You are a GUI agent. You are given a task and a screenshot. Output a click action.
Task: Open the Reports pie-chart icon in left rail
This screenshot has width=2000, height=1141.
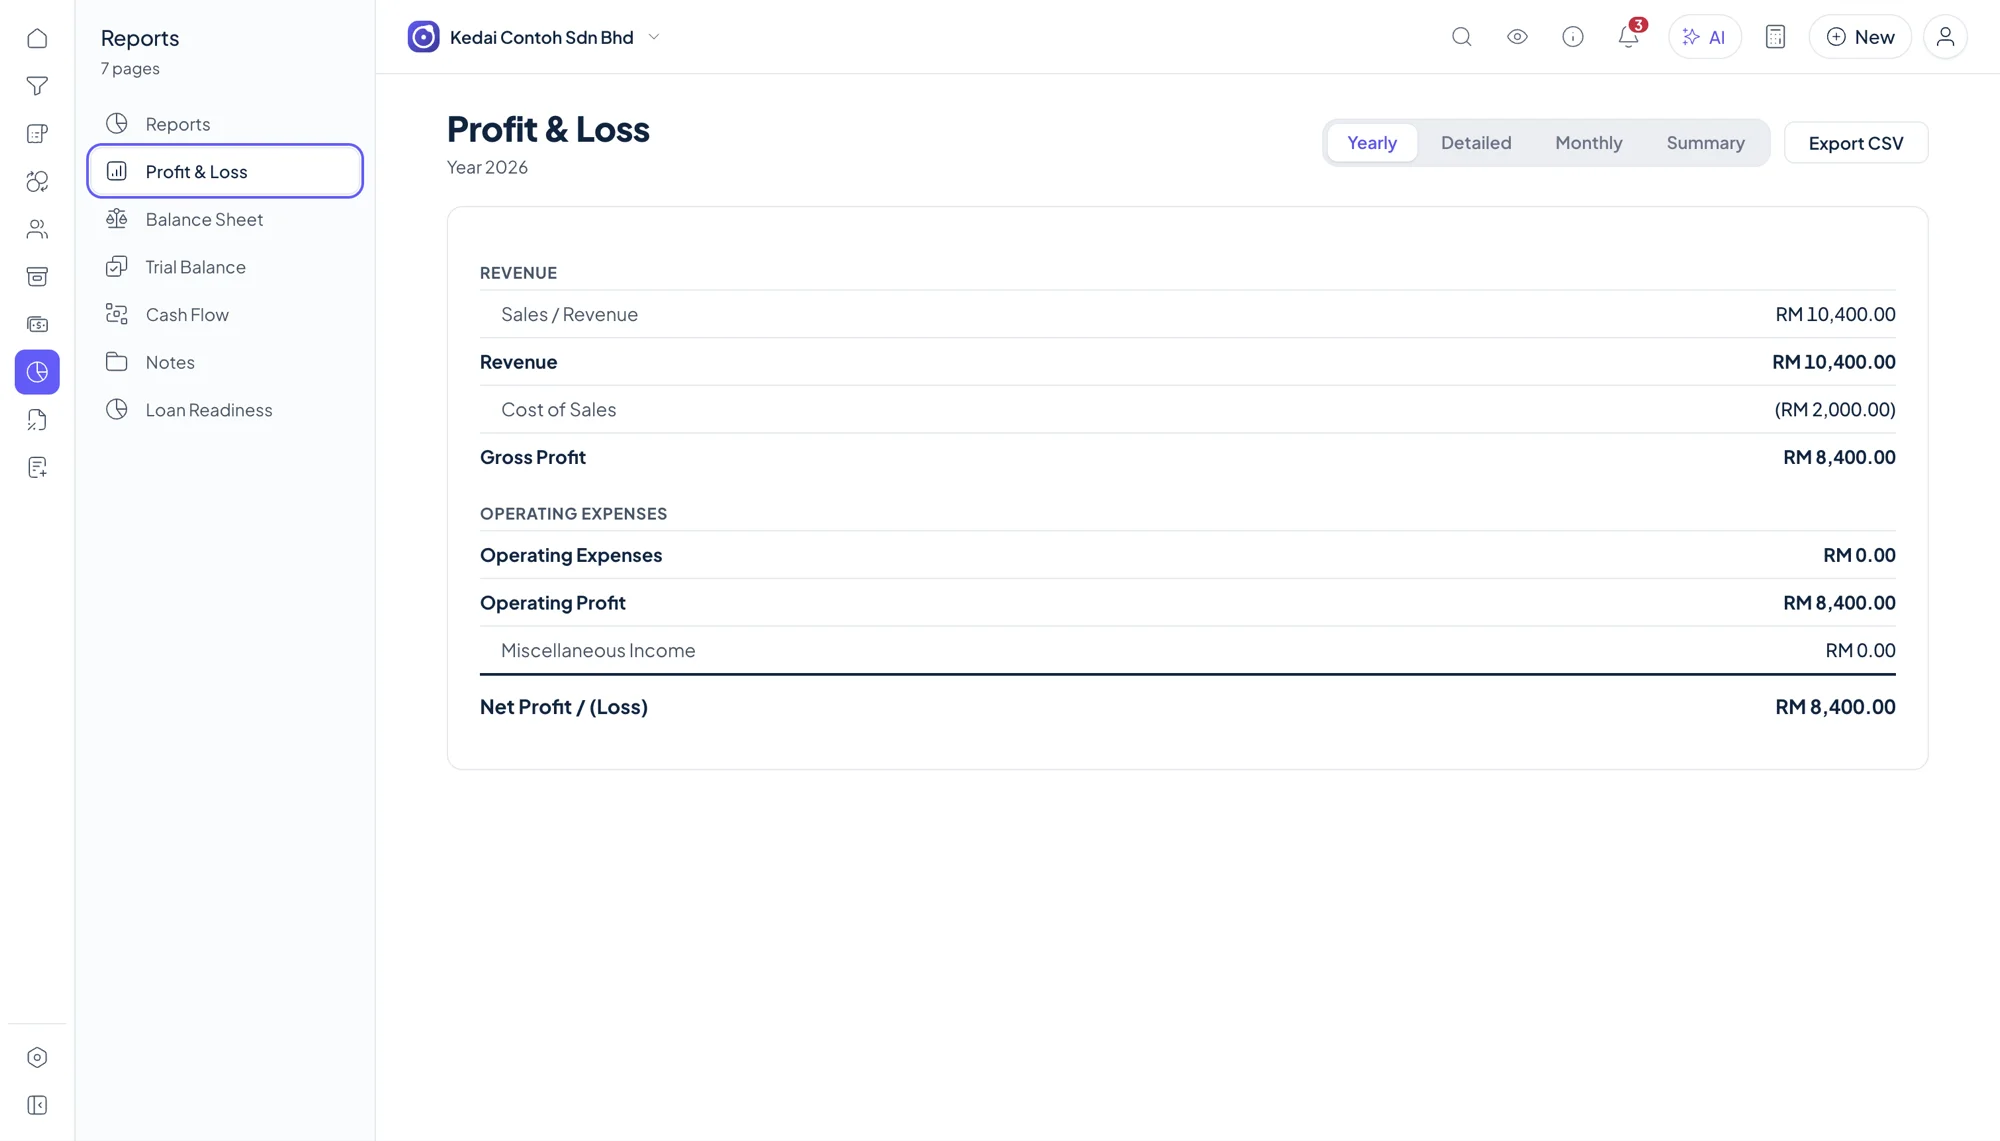tap(37, 372)
